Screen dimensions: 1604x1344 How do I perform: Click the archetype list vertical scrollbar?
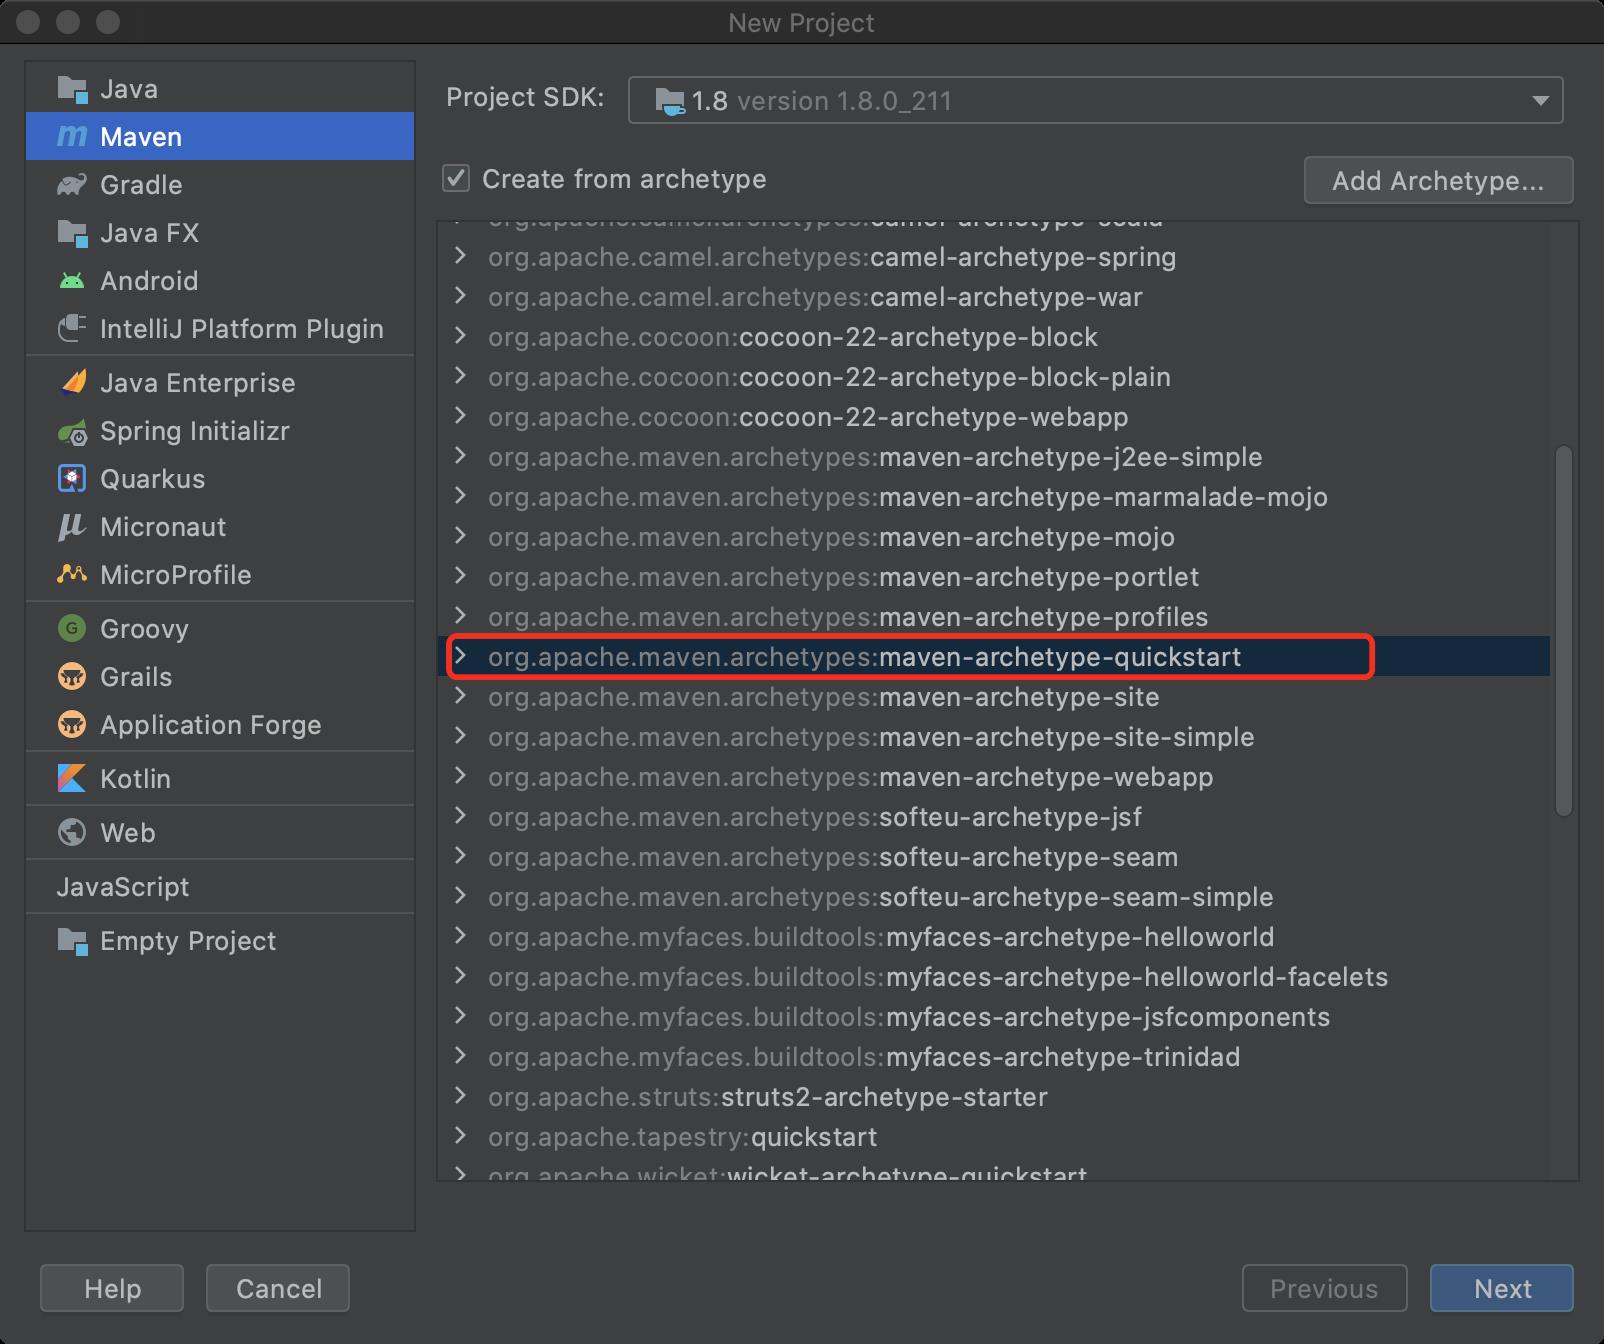coord(1564,631)
